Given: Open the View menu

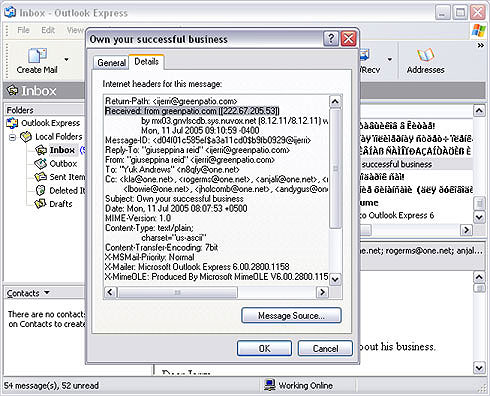Looking at the screenshot, I should click(x=75, y=30).
